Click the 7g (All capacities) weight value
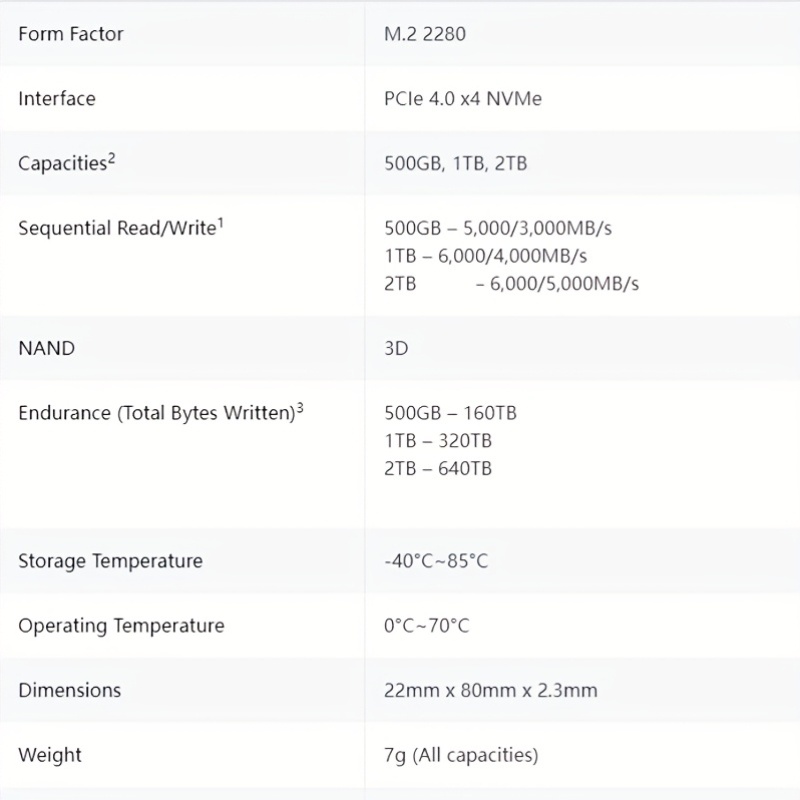Viewport: 800px width, 800px height. point(461,755)
